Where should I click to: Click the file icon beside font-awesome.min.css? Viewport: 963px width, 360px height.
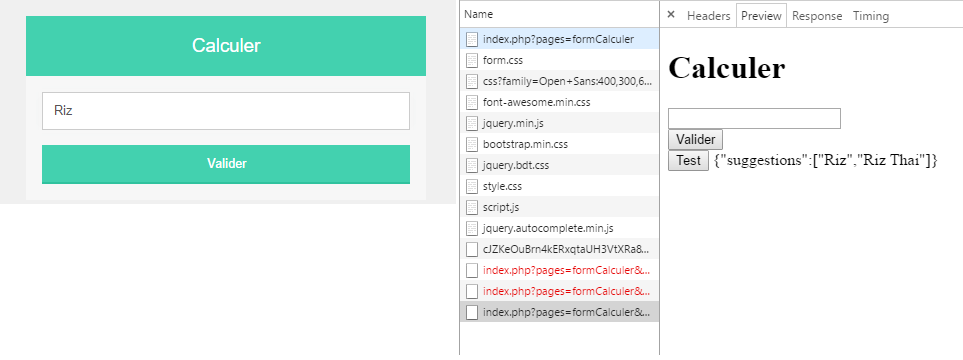click(472, 102)
